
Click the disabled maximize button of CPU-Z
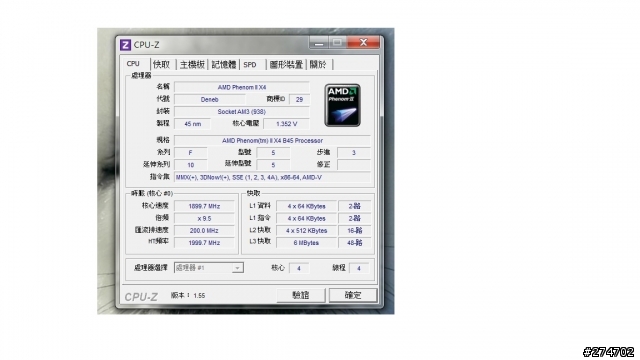(338, 42)
